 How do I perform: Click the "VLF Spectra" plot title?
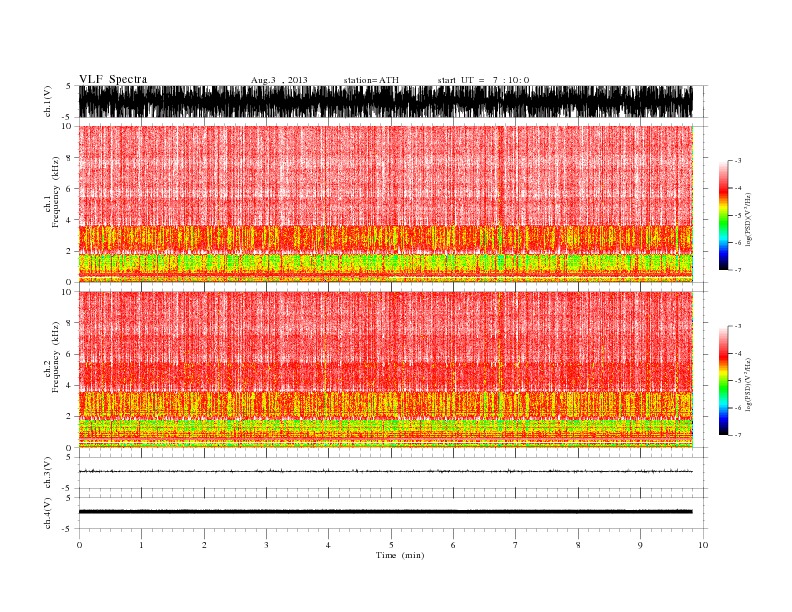(x=113, y=79)
